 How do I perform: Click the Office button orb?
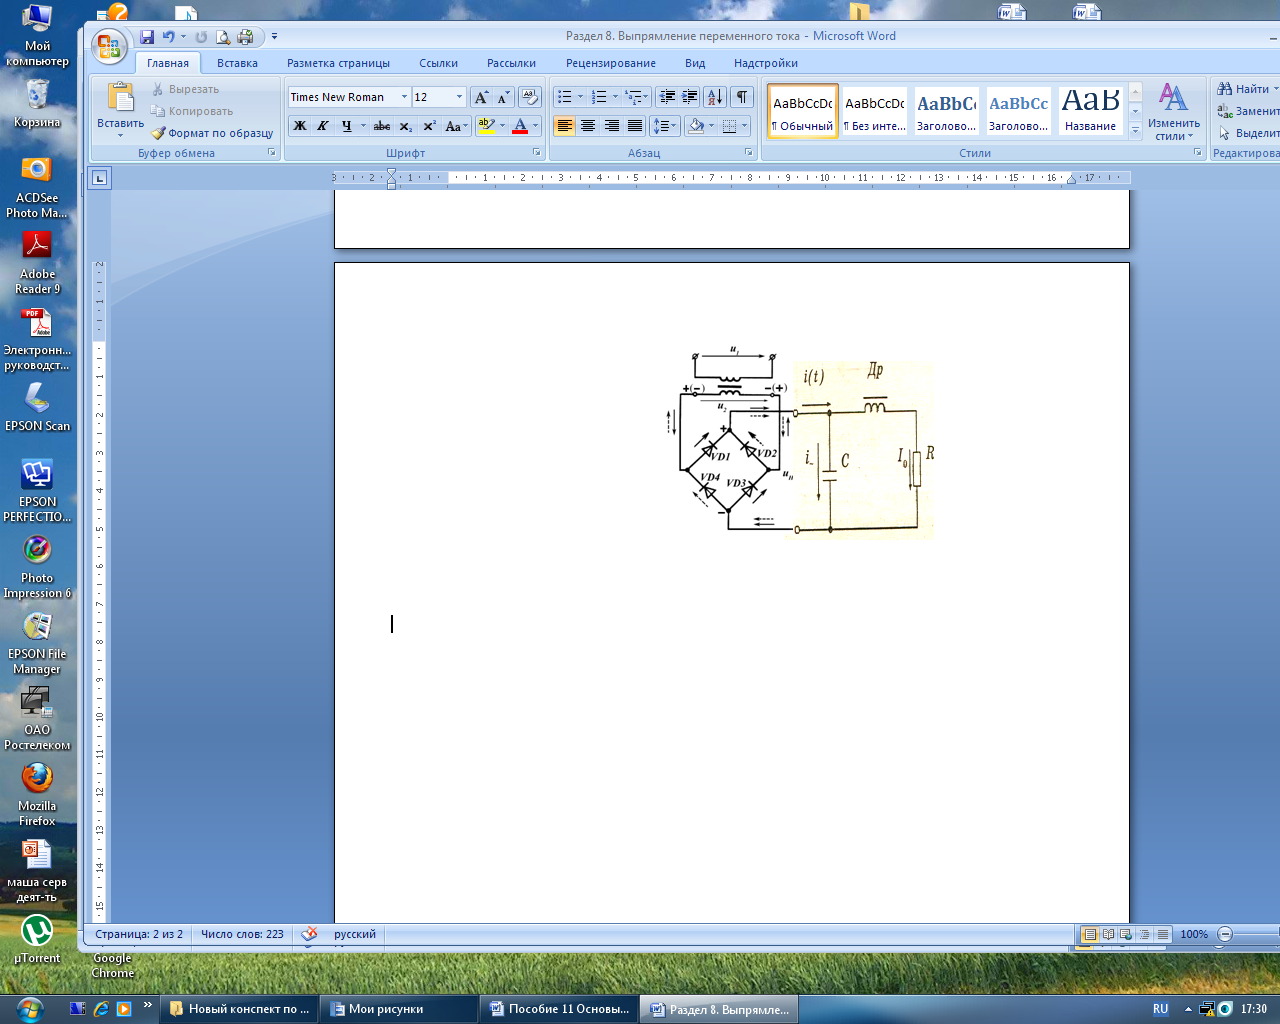point(109,47)
